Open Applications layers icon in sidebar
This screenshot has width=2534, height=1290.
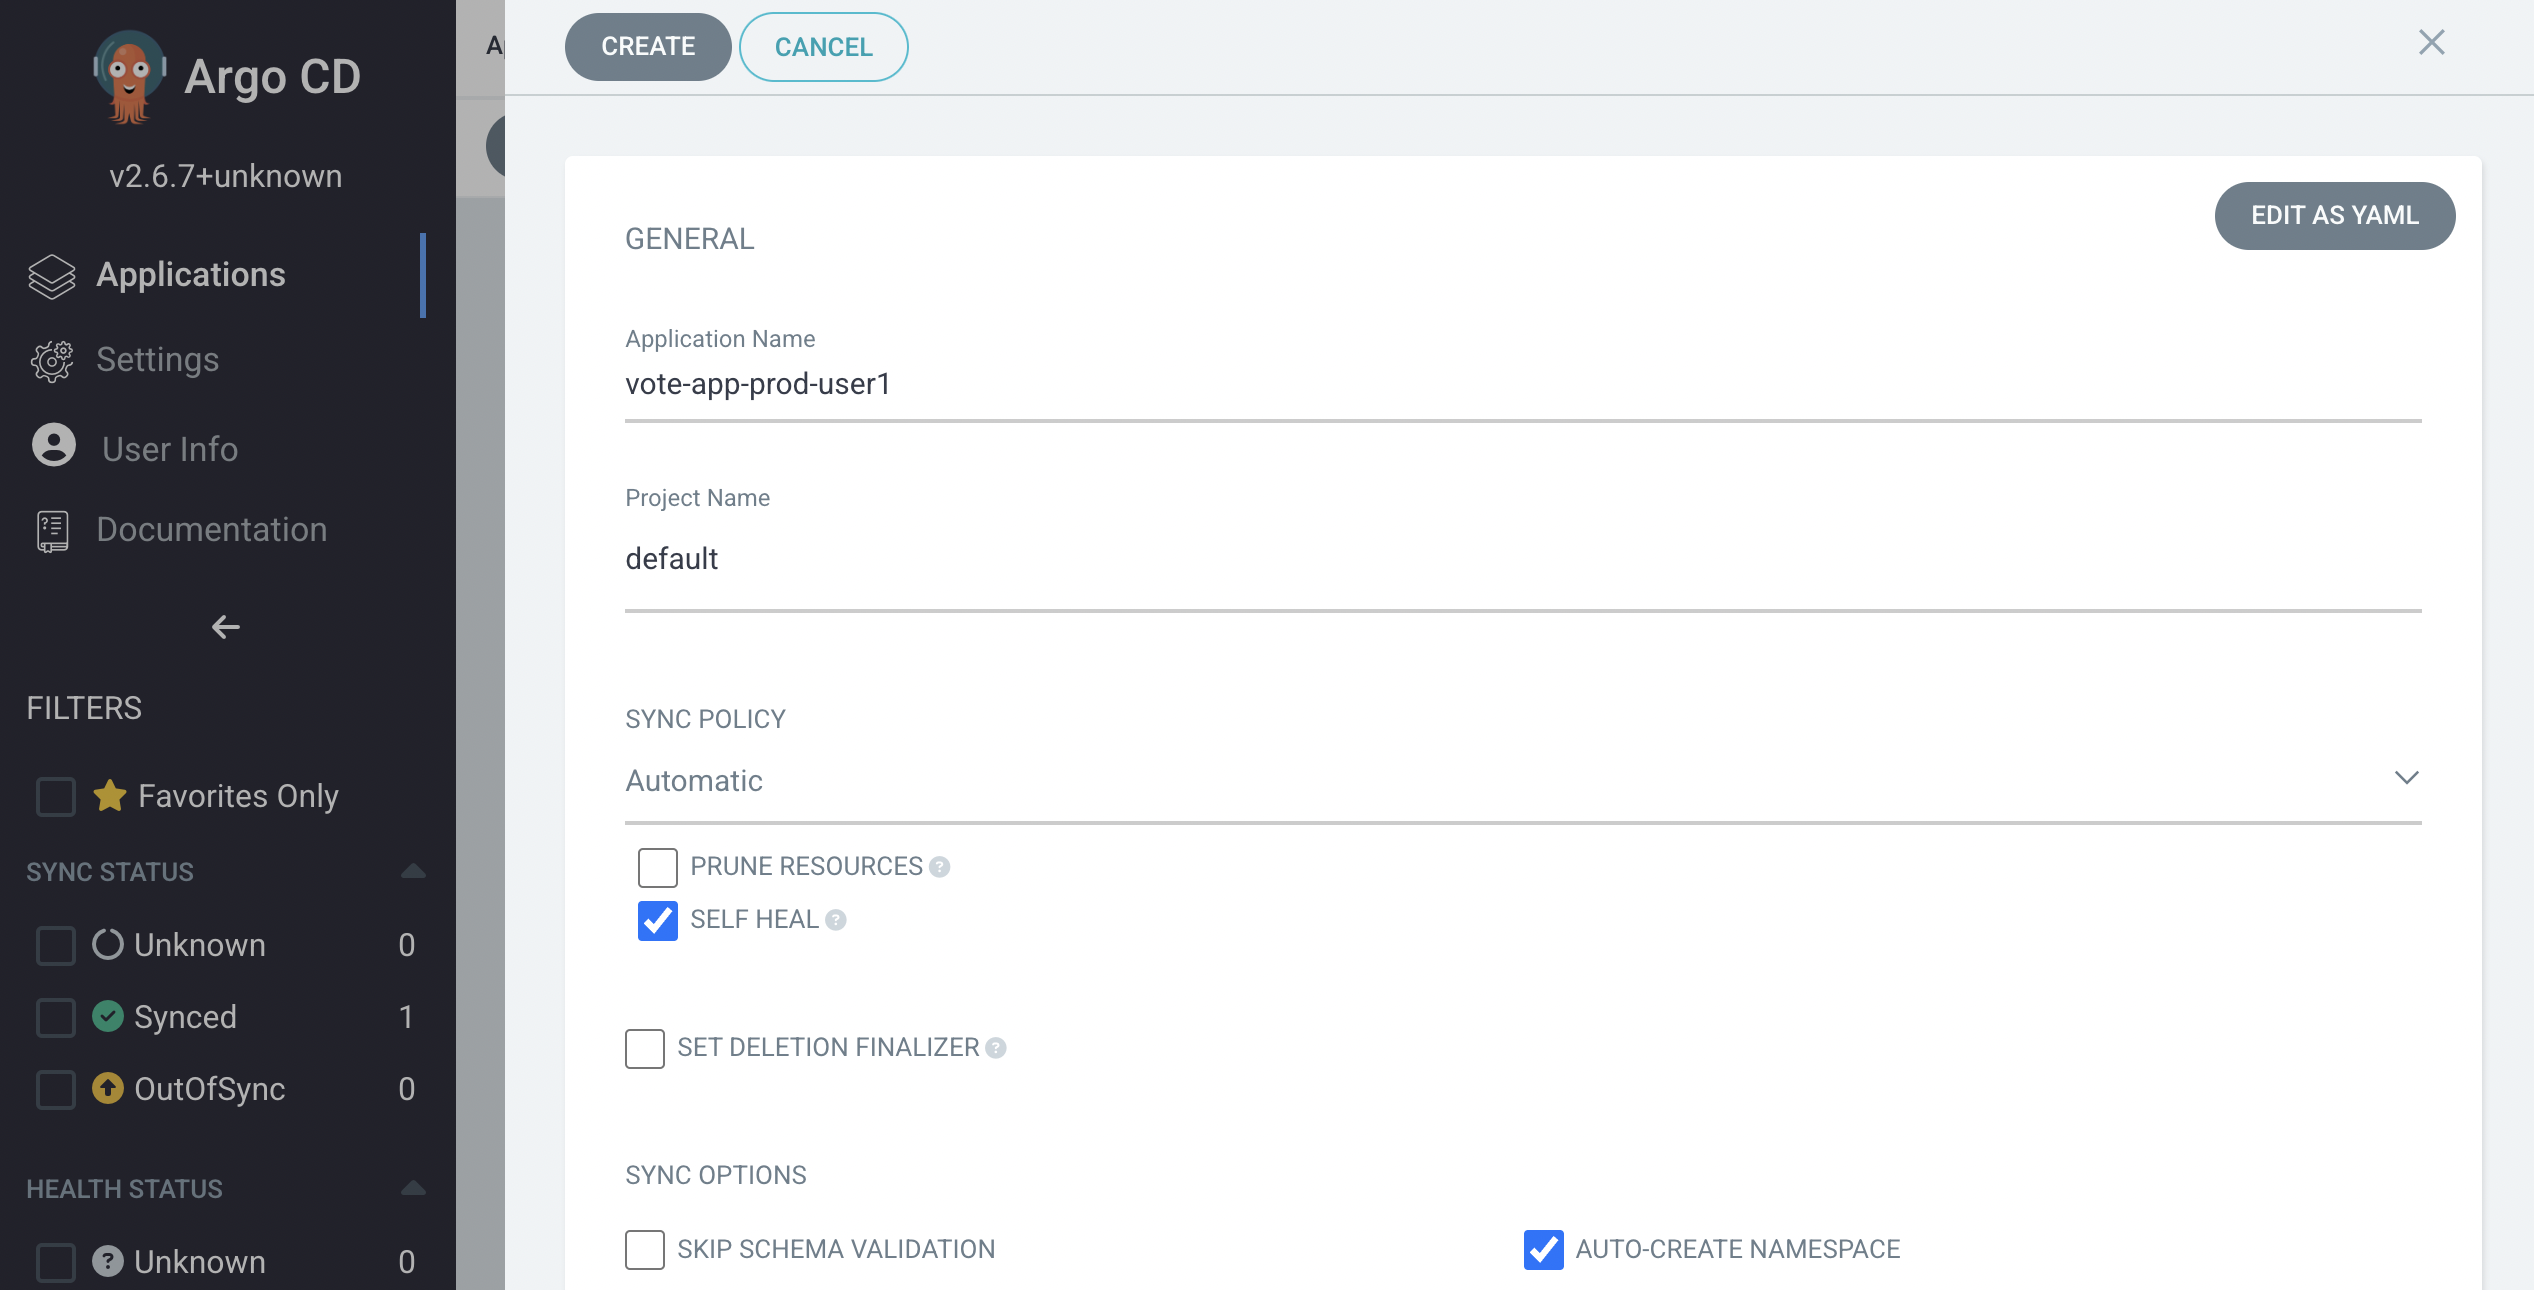(52, 276)
